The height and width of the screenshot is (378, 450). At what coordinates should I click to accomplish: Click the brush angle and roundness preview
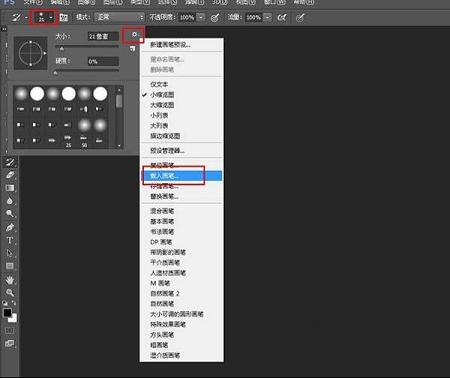[x=31, y=53]
